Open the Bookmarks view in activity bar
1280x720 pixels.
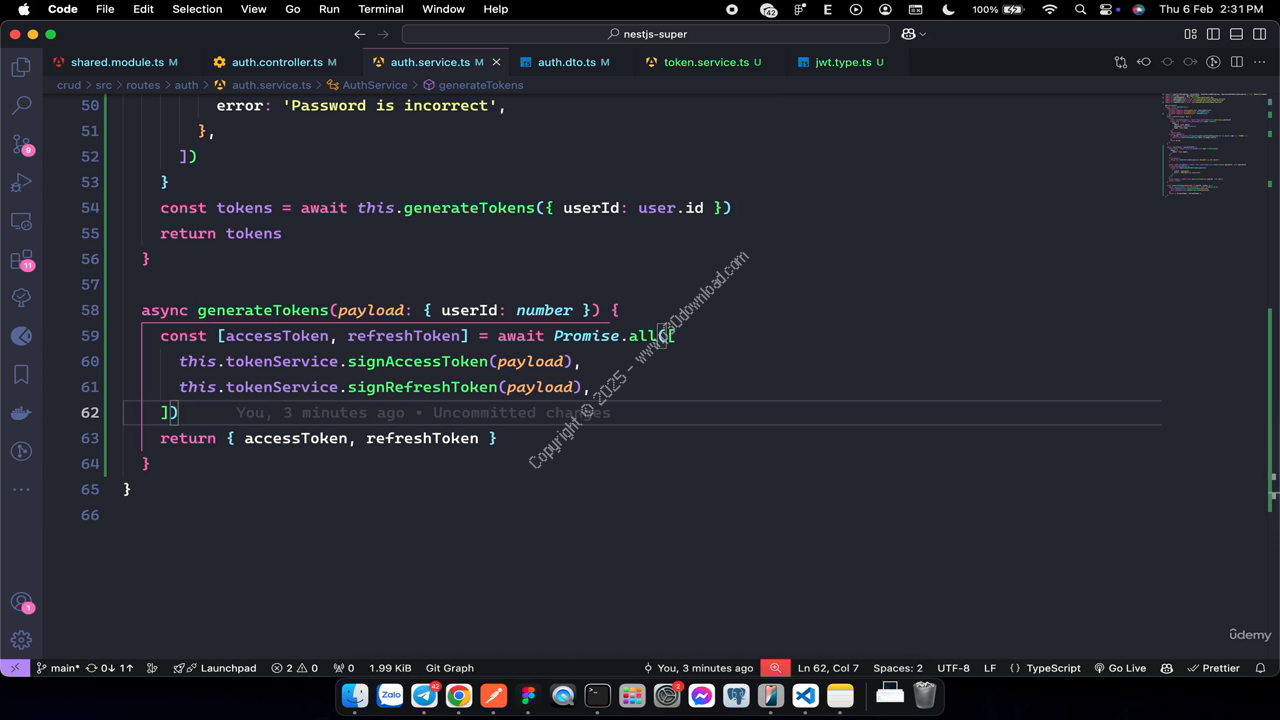click(x=21, y=375)
